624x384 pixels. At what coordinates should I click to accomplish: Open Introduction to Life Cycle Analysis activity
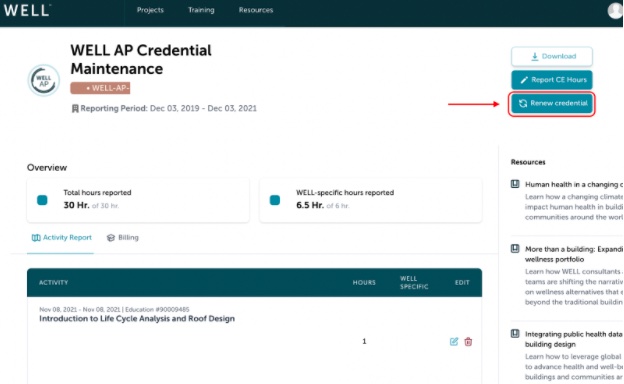137,318
